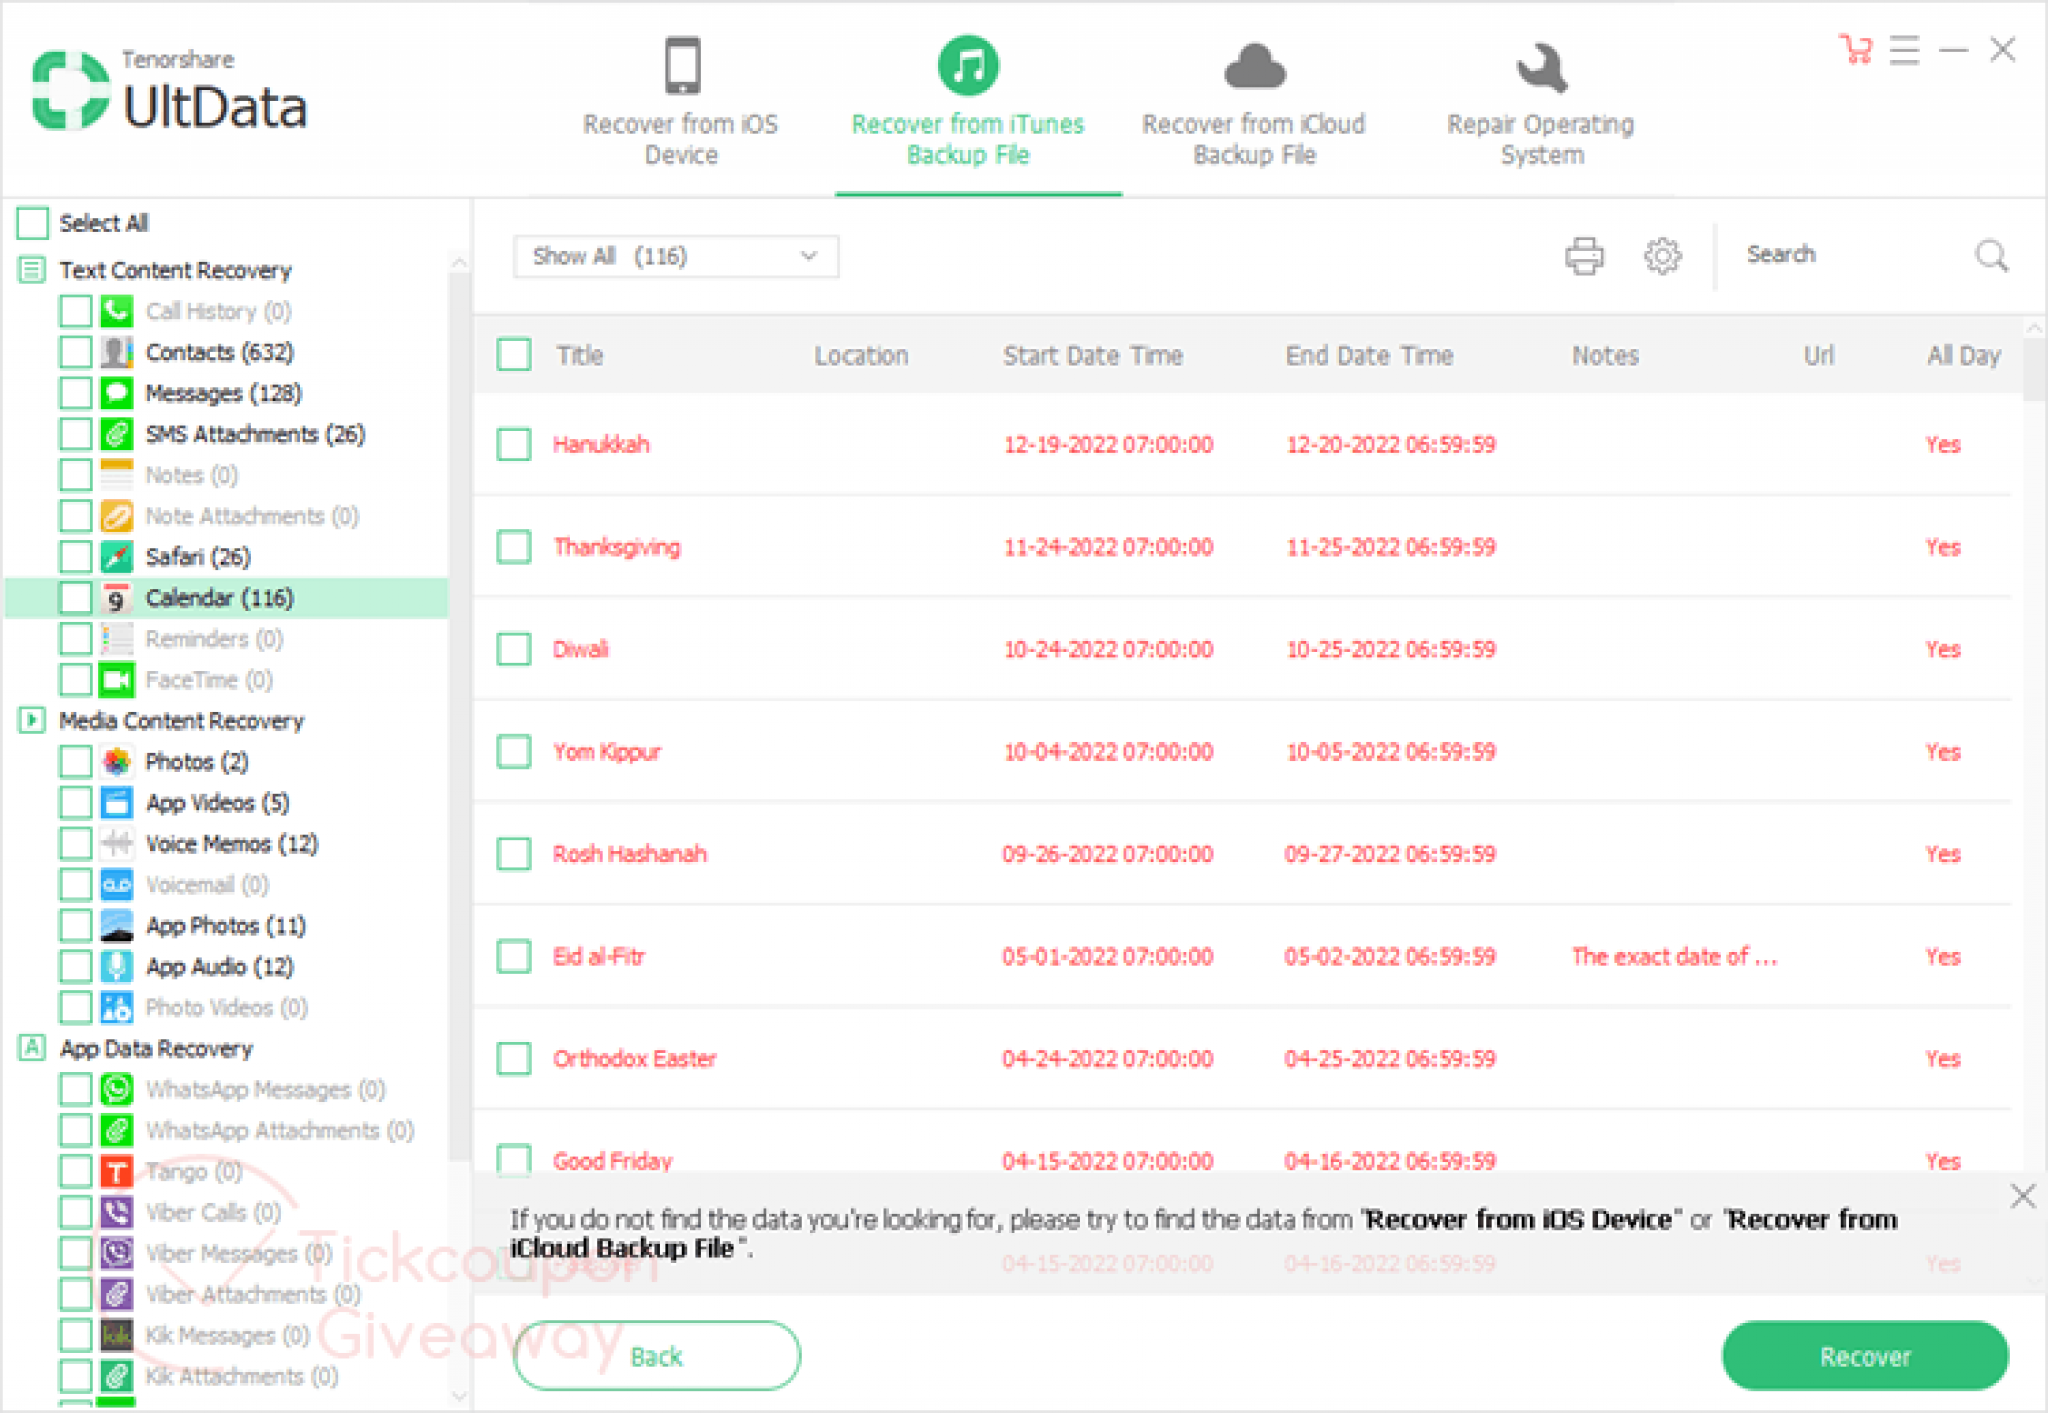Image resolution: width=2048 pixels, height=1413 pixels.
Task: Click the Contacts icon in sidebar
Action: pyautogui.click(x=117, y=352)
